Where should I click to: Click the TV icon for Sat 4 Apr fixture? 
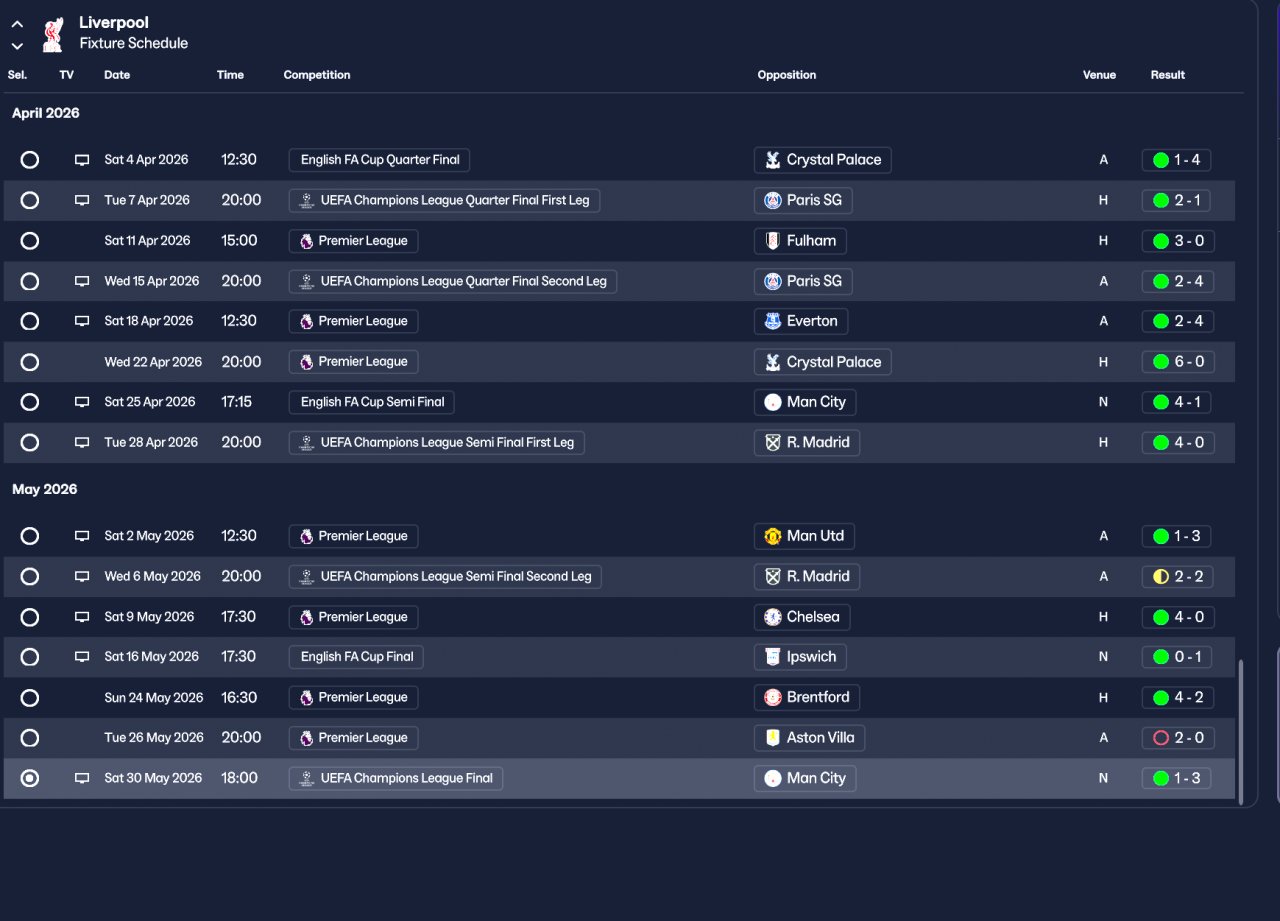coord(82,160)
